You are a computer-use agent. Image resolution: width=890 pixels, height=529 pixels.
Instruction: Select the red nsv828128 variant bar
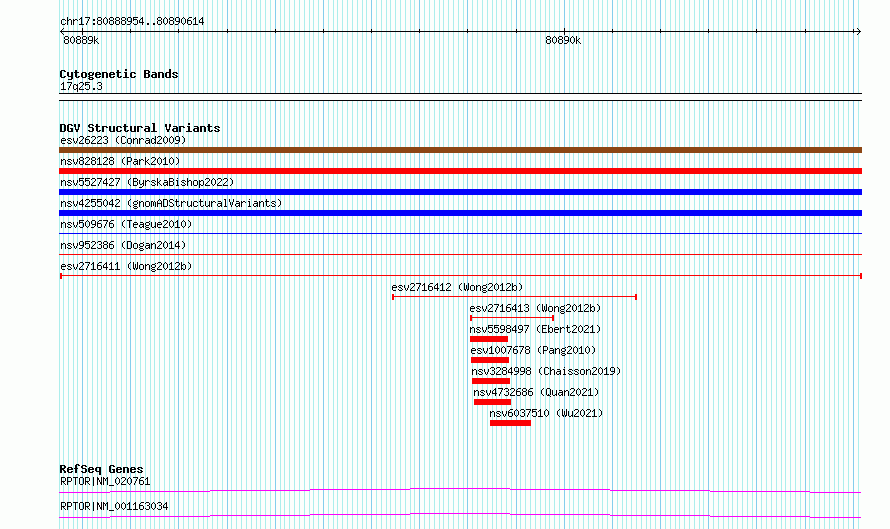click(460, 171)
